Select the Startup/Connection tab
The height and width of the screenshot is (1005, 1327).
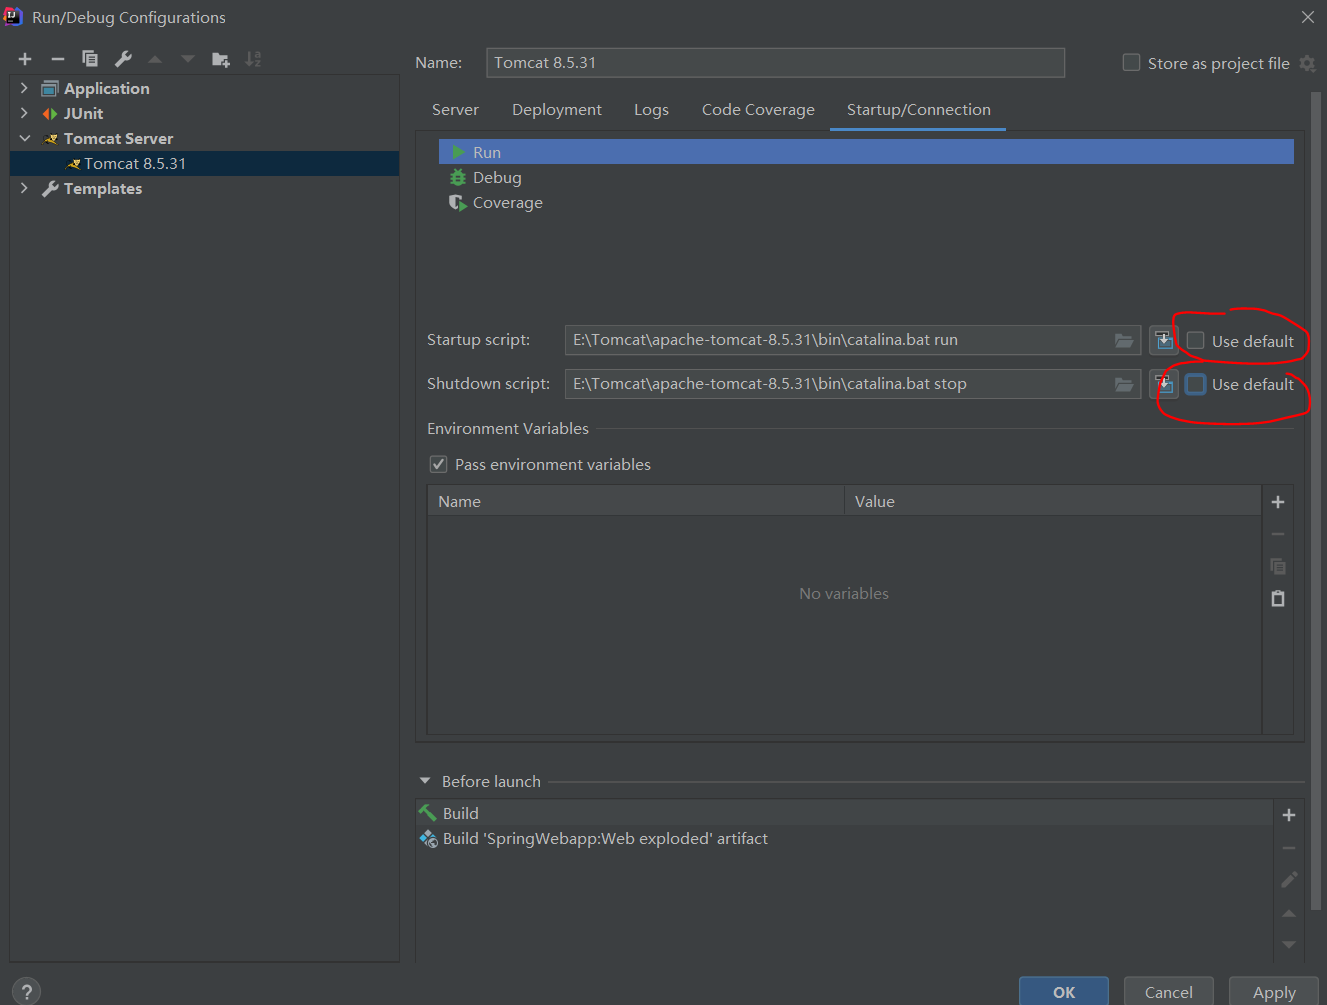918,110
